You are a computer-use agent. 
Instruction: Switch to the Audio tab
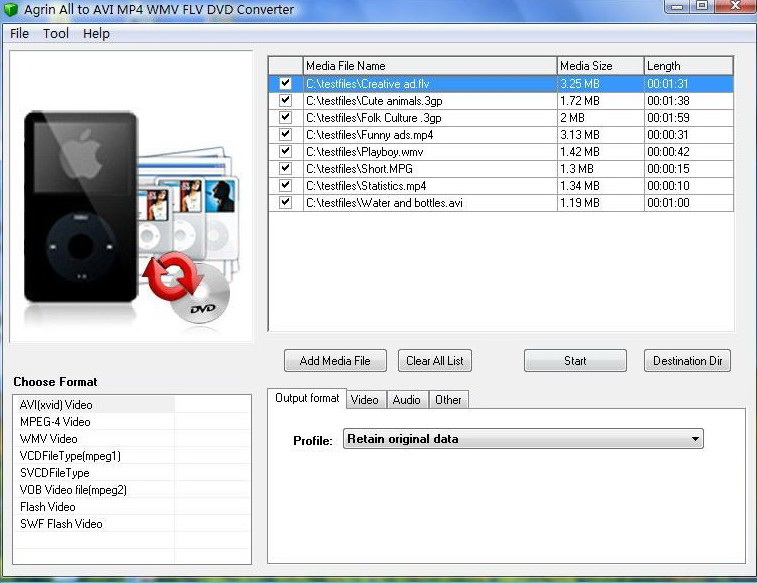click(x=407, y=400)
